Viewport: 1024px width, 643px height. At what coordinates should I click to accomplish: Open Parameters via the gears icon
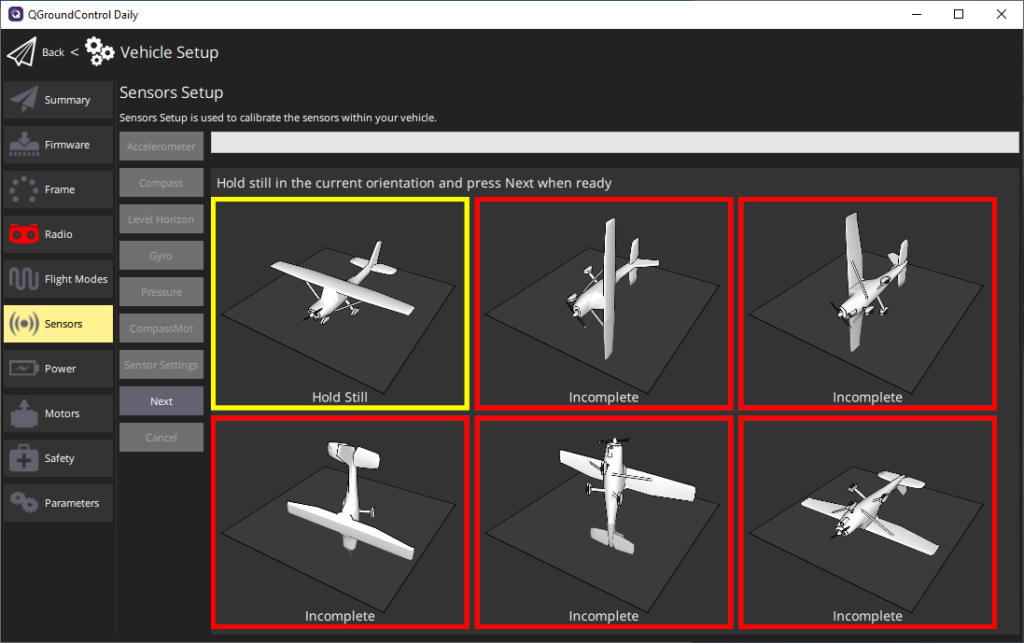pos(24,503)
